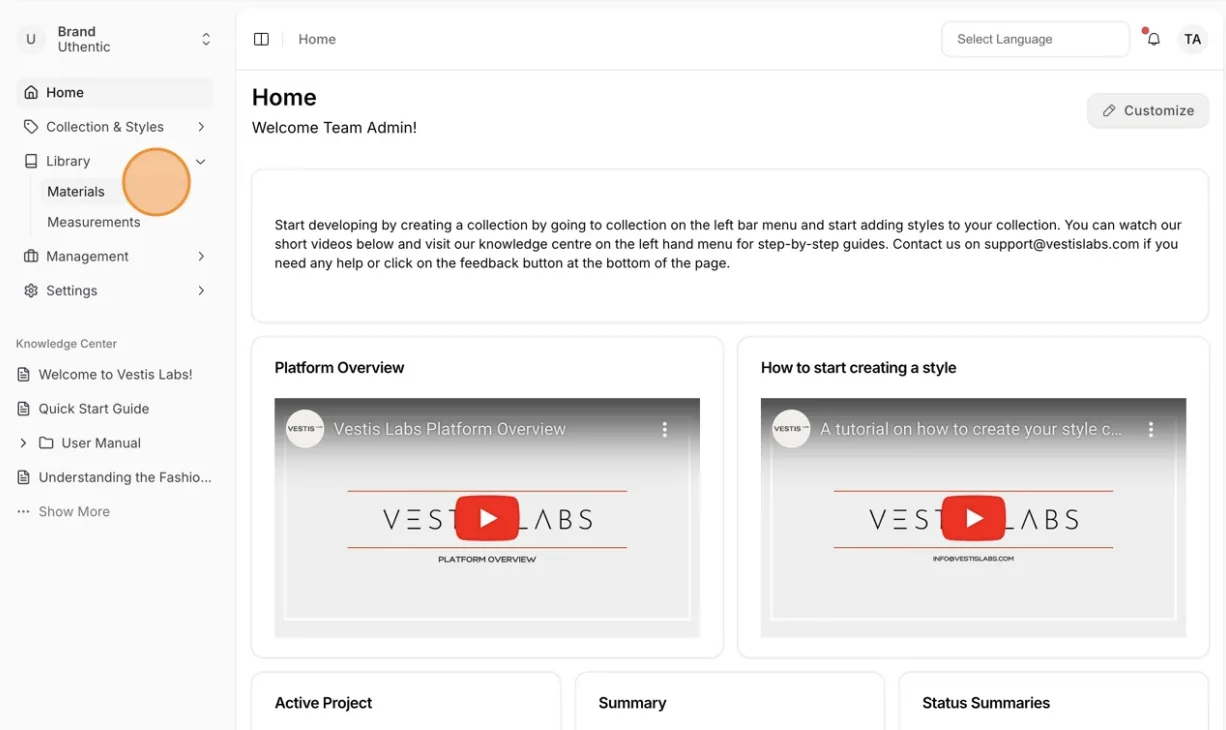The image size is (1226, 730).
Task: Click the Library book icon
Action: click(31, 161)
